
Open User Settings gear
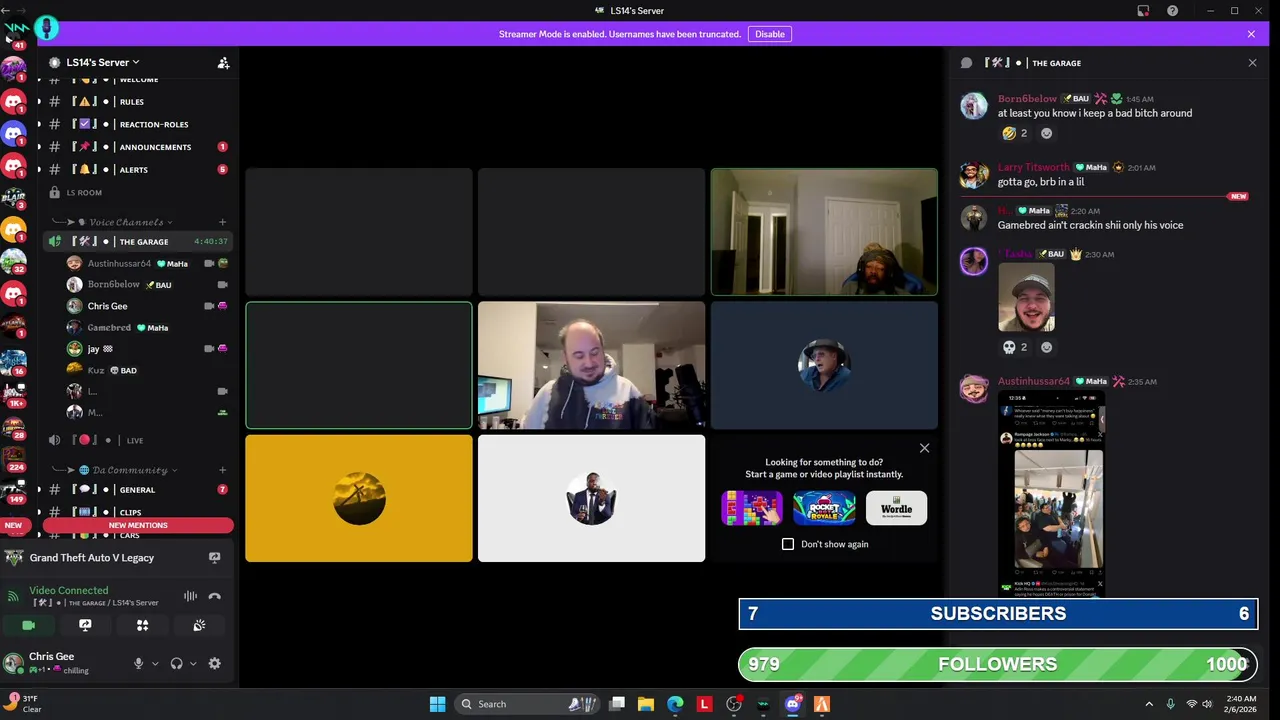214,663
